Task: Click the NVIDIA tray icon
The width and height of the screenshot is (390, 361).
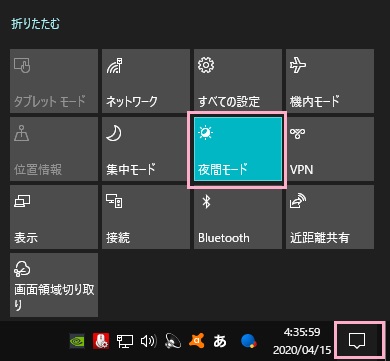Action: (77, 341)
